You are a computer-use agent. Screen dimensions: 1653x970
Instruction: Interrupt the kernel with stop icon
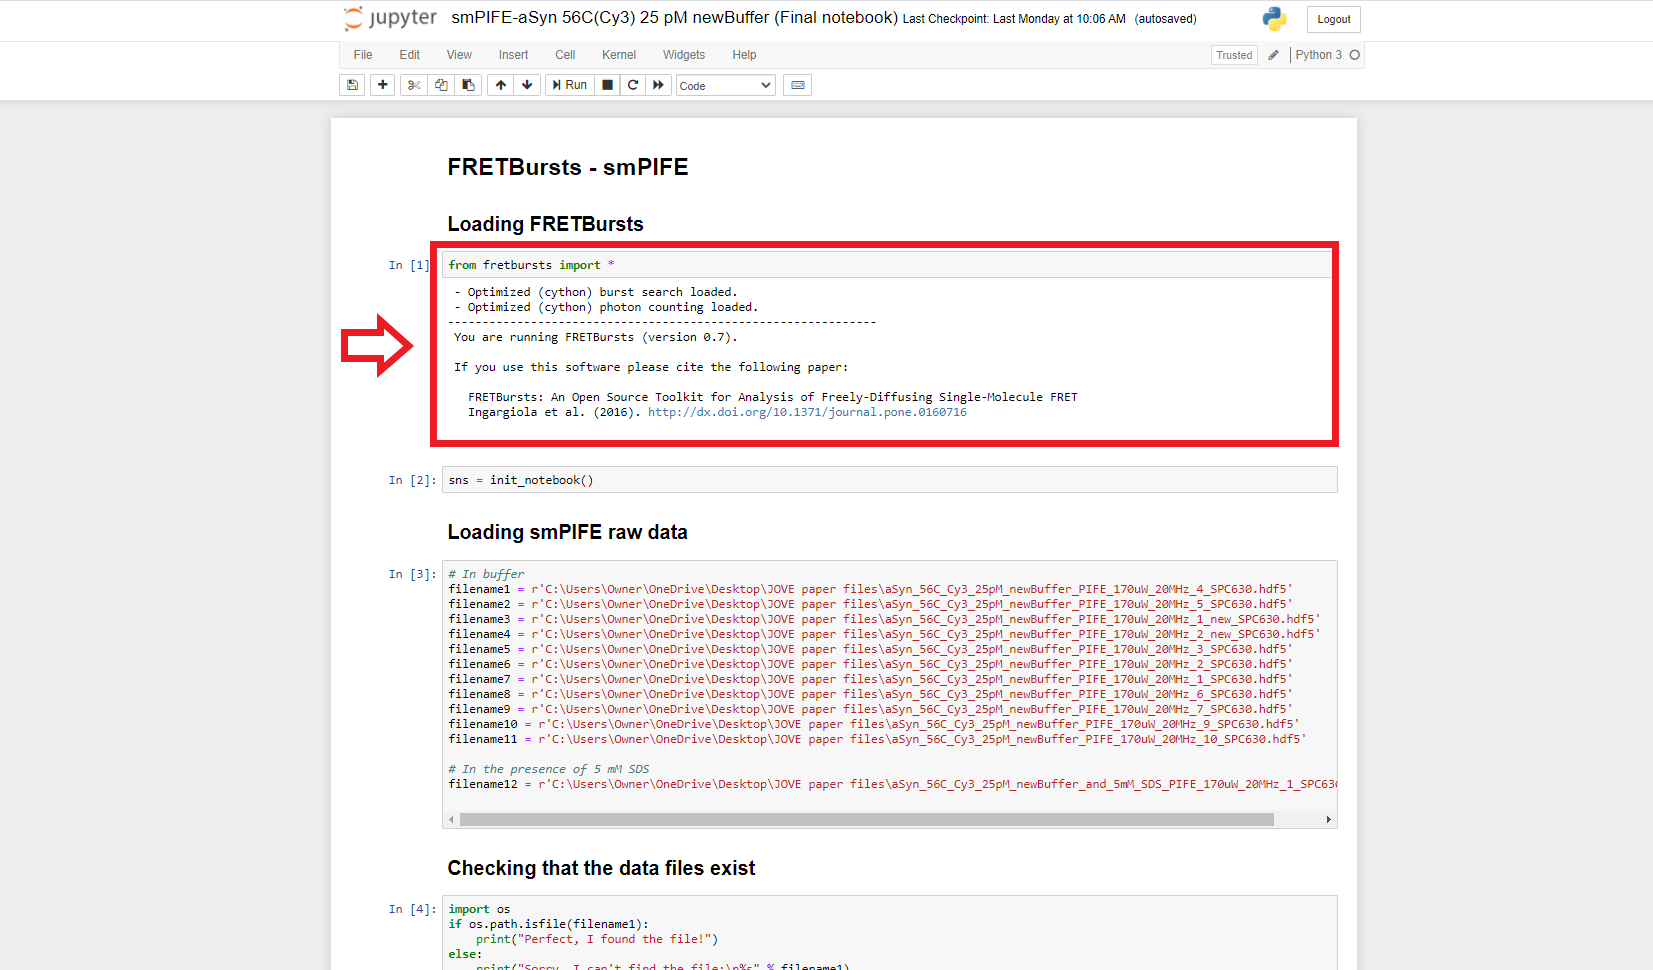pyautogui.click(x=607, y=85)
